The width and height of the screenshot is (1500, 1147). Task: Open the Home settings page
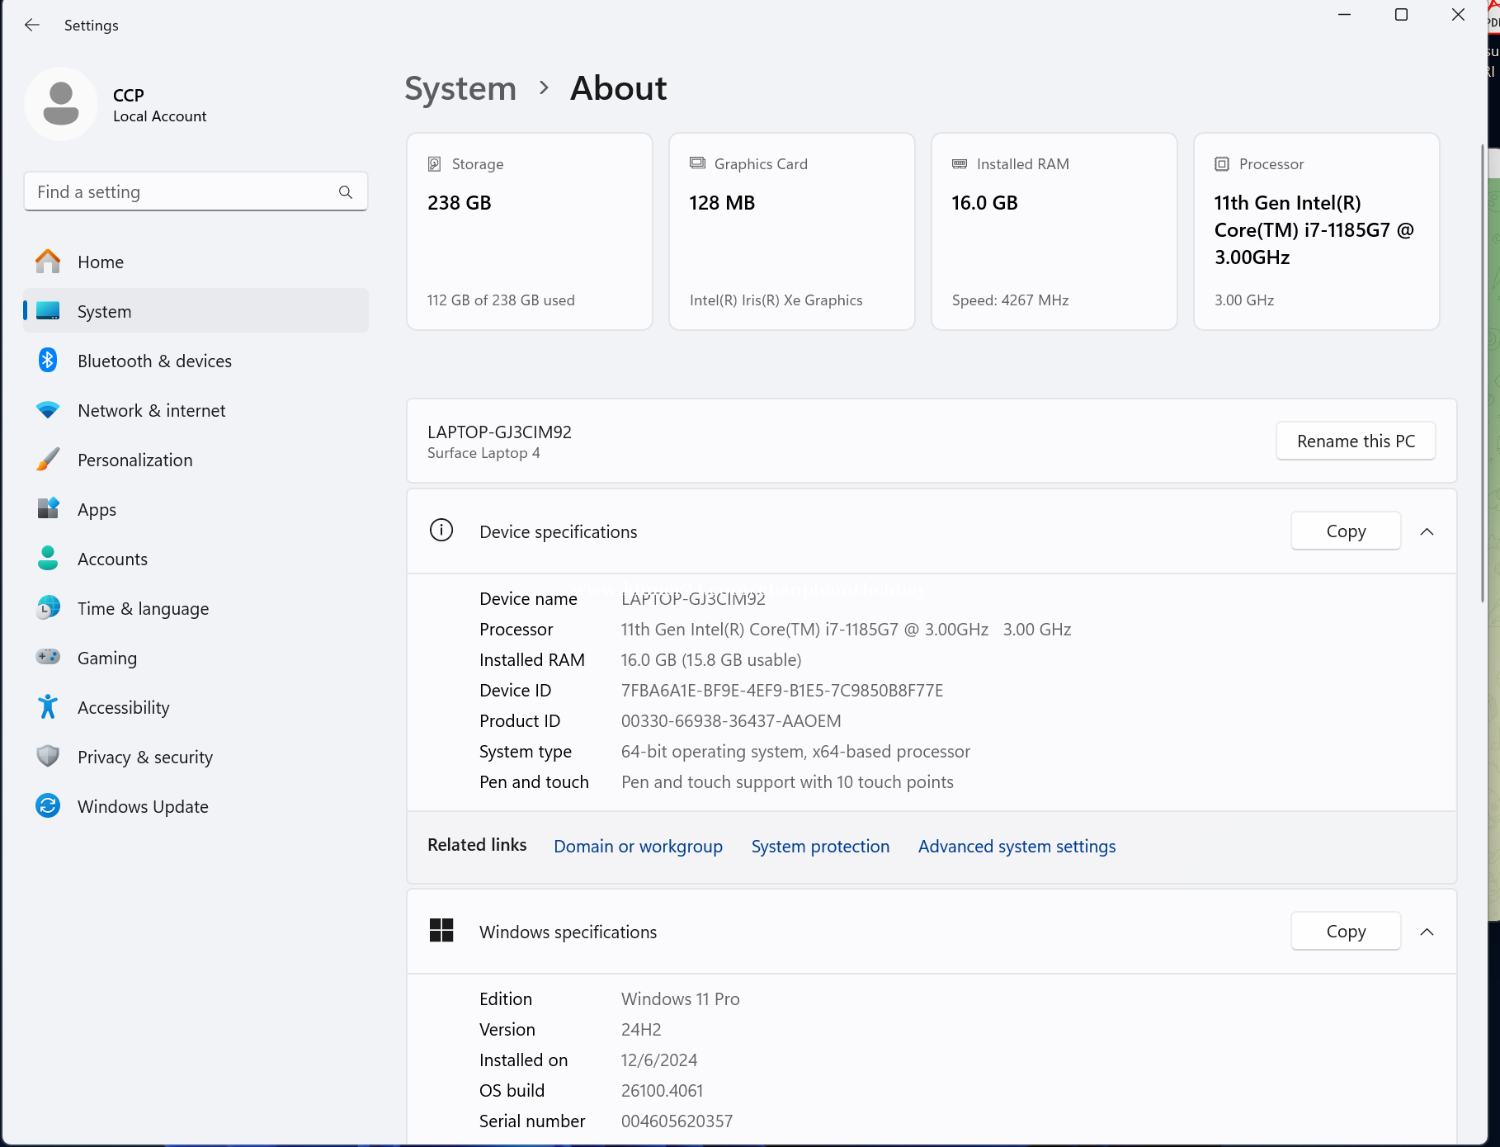196,262
